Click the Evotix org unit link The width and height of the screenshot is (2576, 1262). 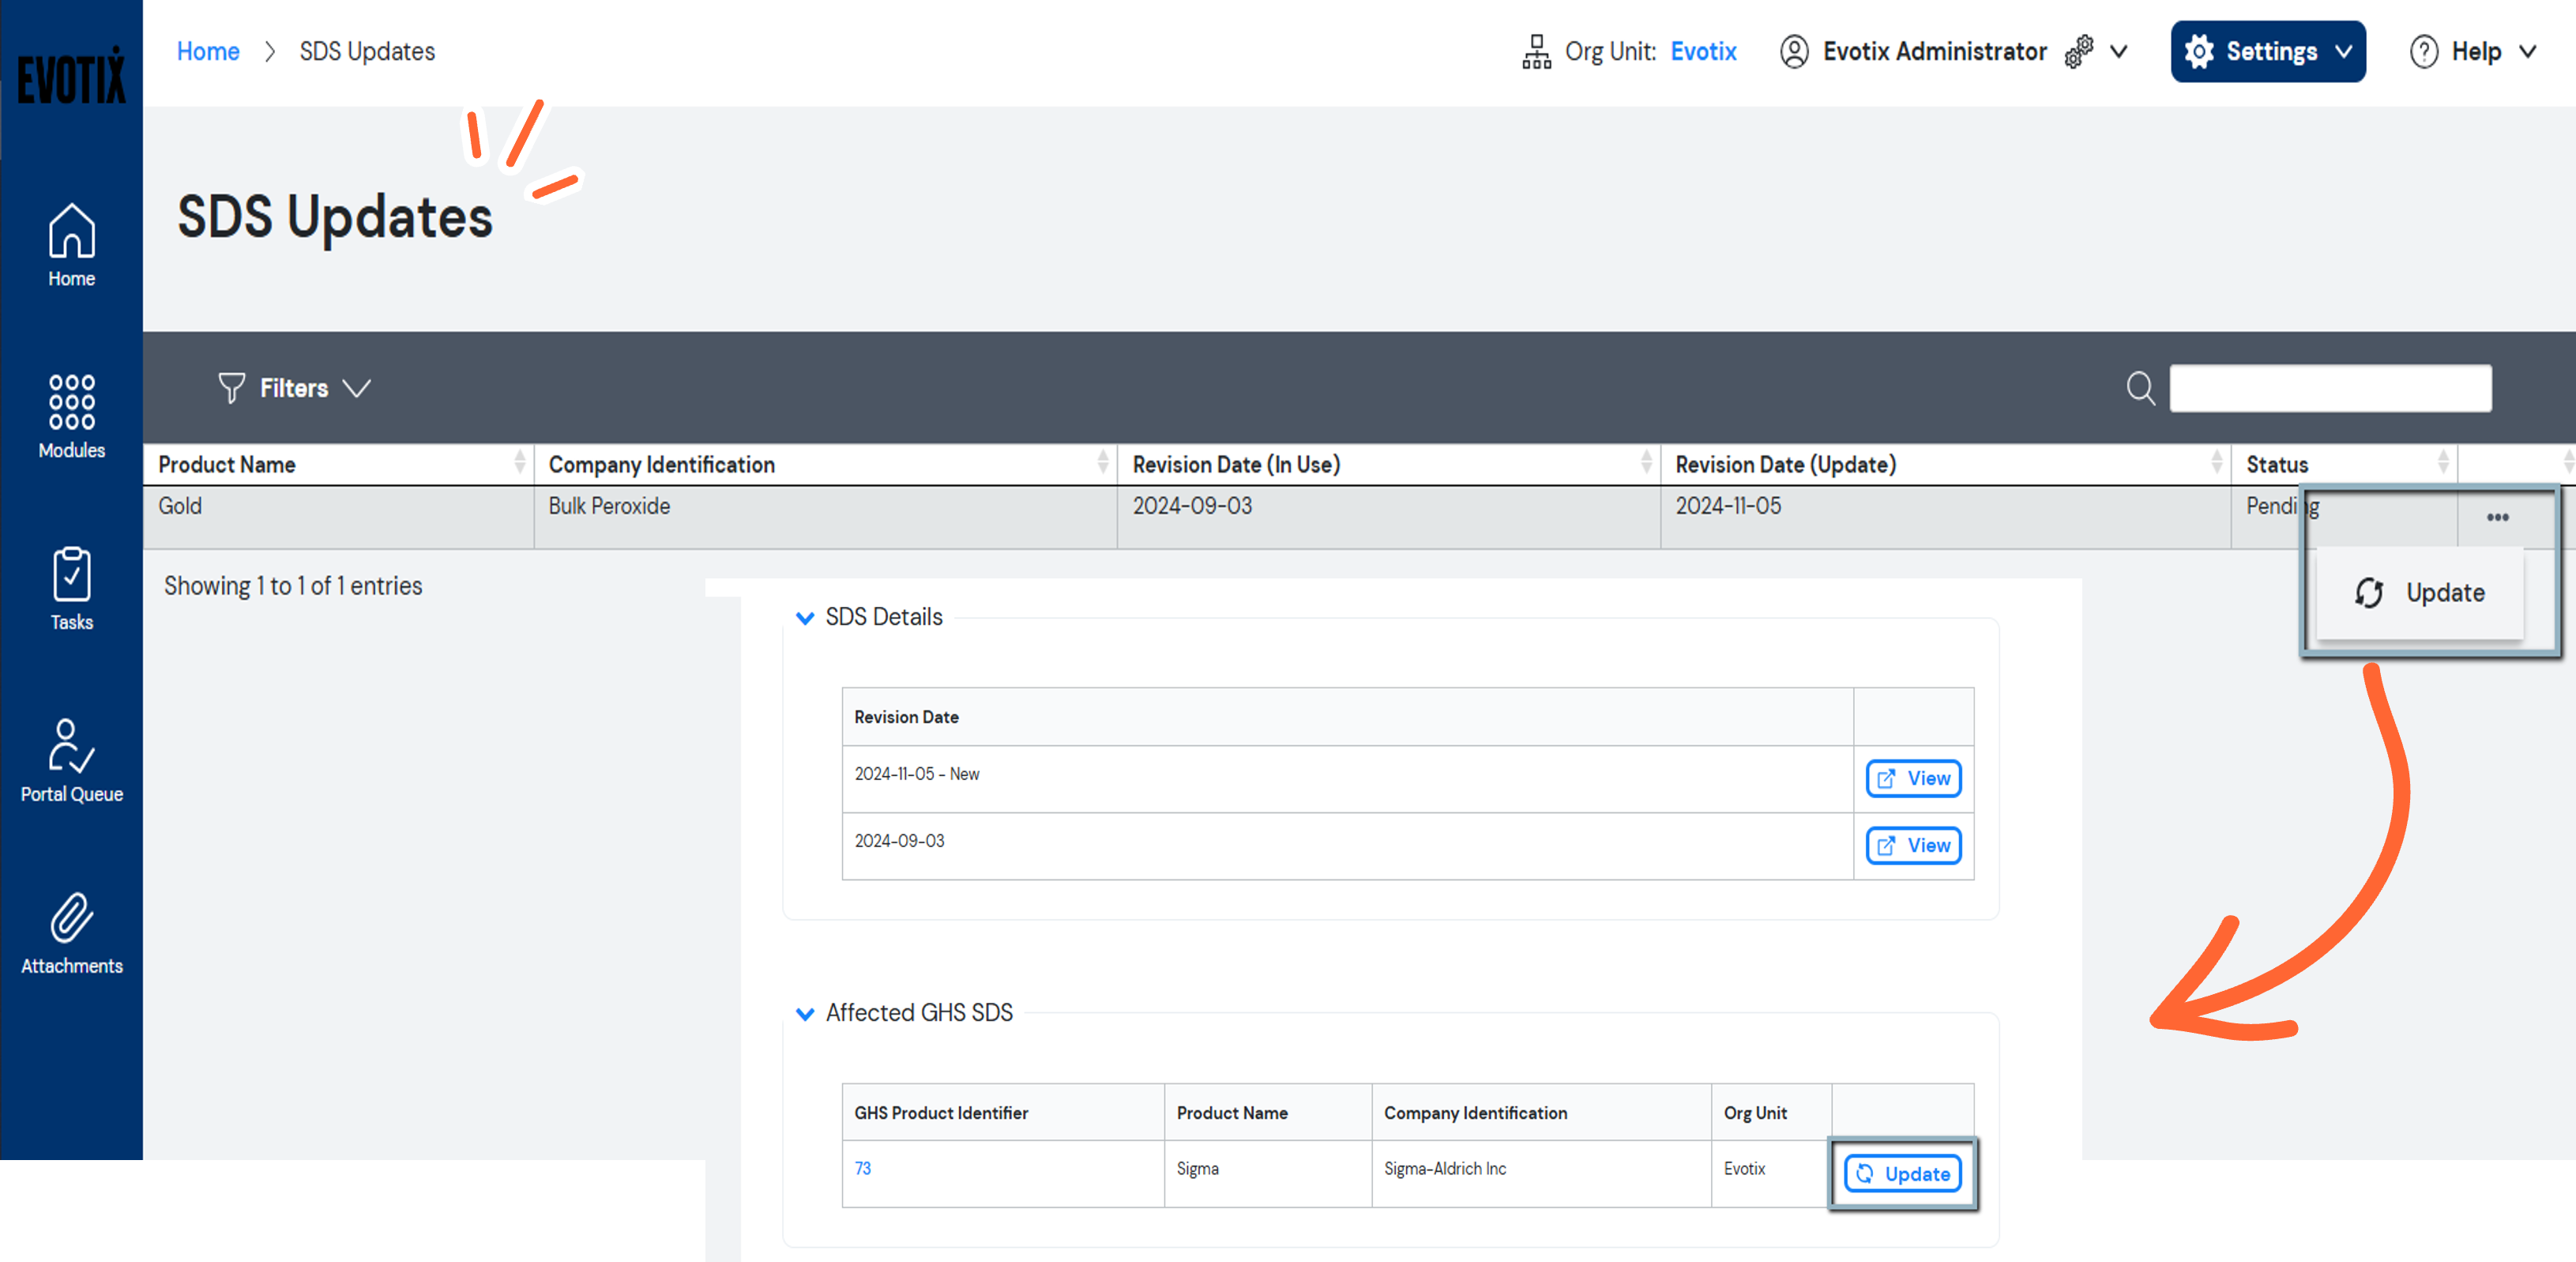[x=1703, y=51]
